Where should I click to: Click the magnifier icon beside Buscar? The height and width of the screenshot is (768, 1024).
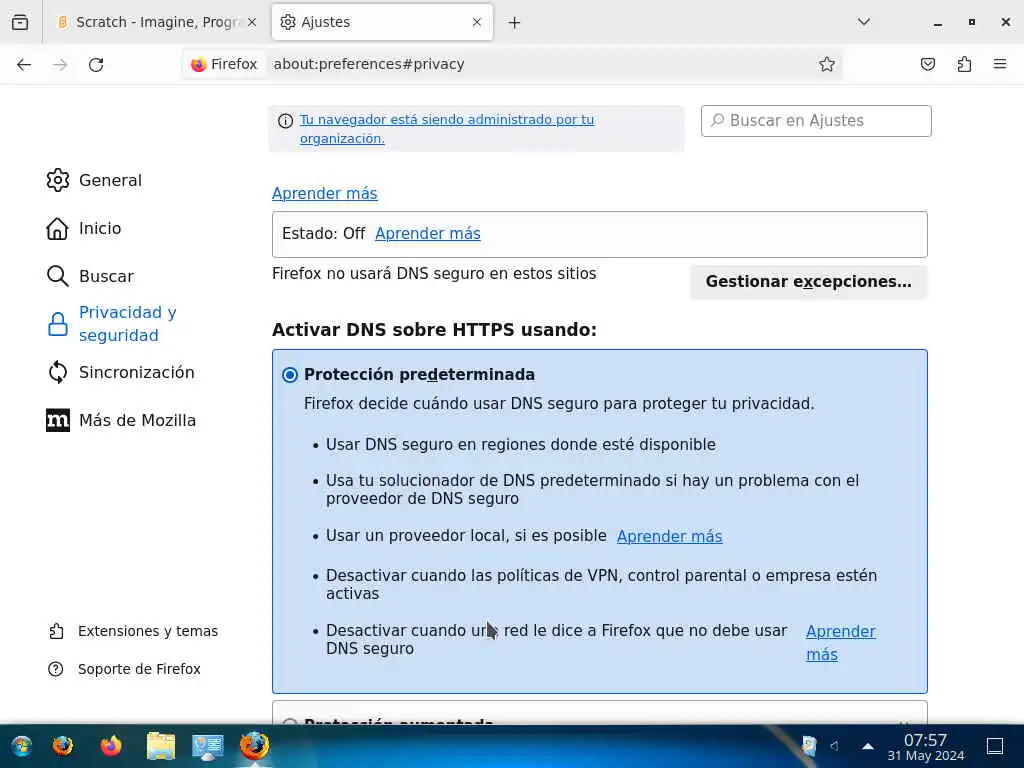click(57, 276)
